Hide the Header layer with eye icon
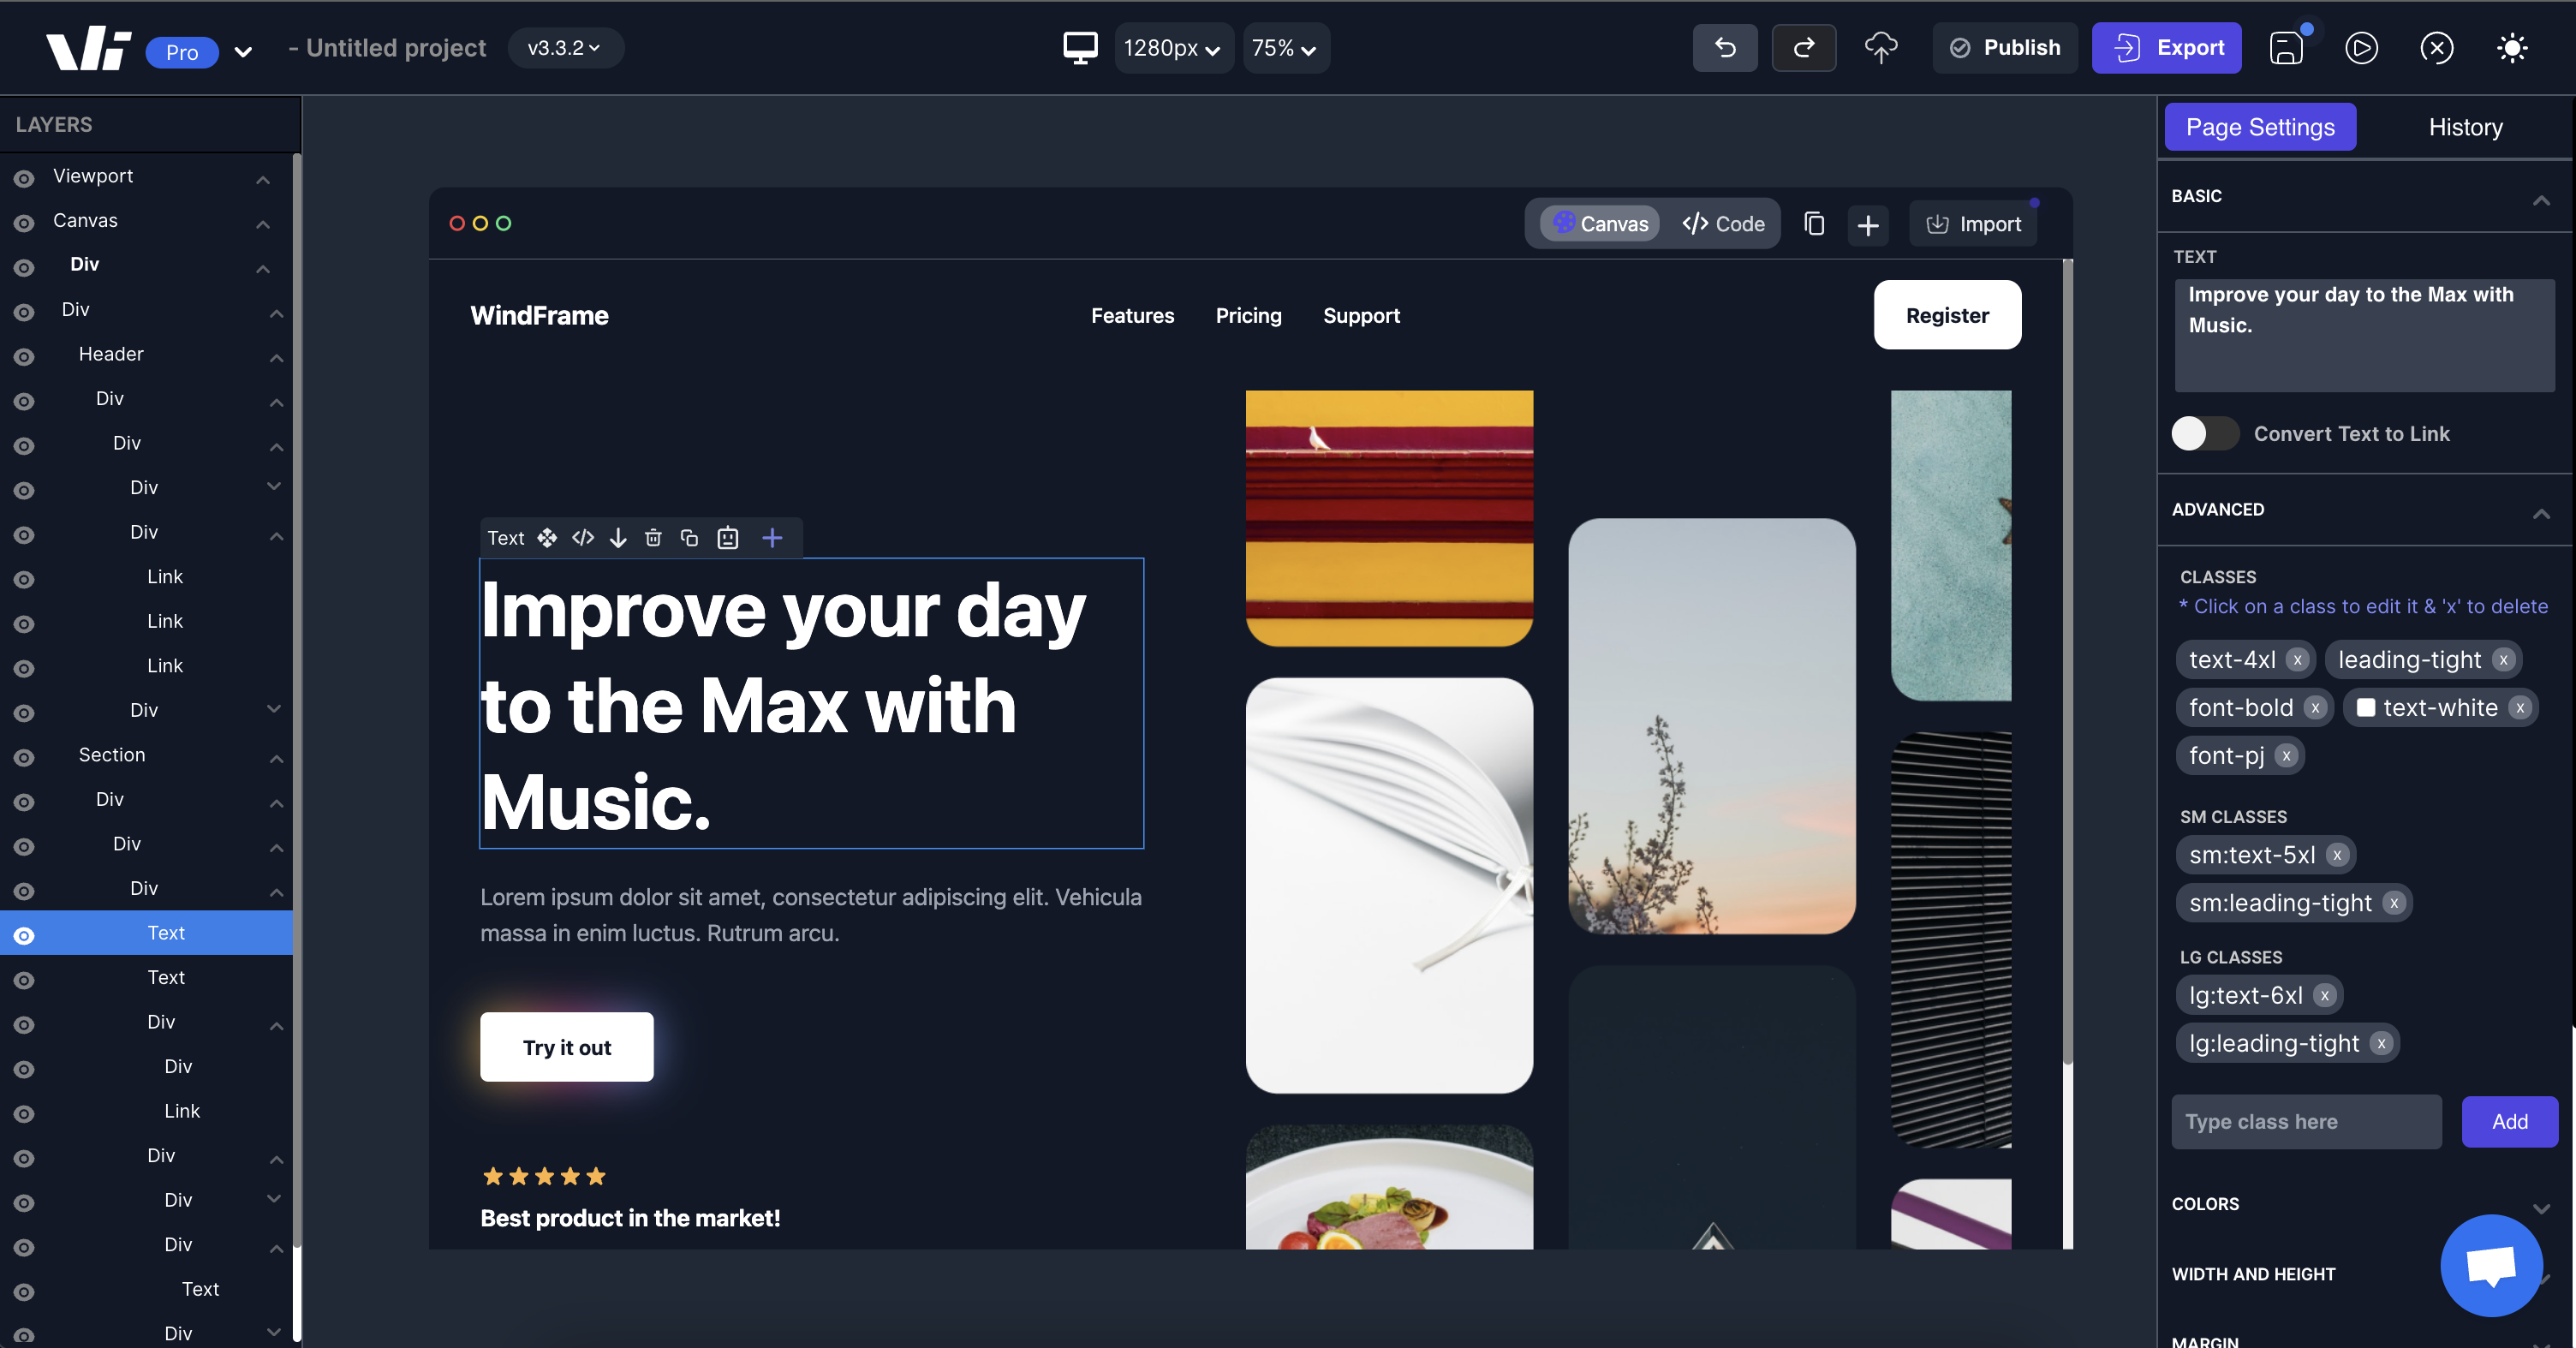 pos(24,356)
